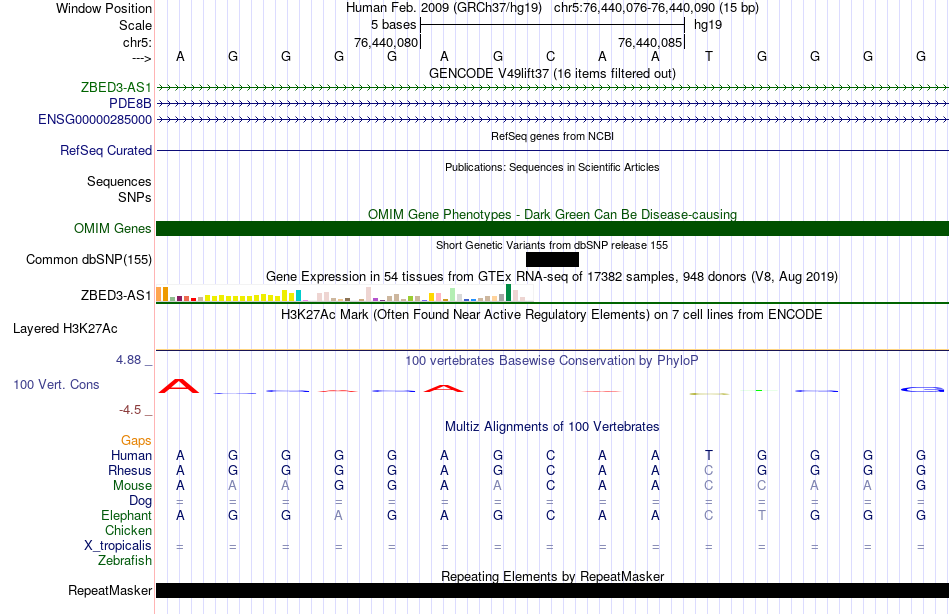Click the Elephant alignment row label
This screenshot has width=950, height=614.
(x=127, y=515)
